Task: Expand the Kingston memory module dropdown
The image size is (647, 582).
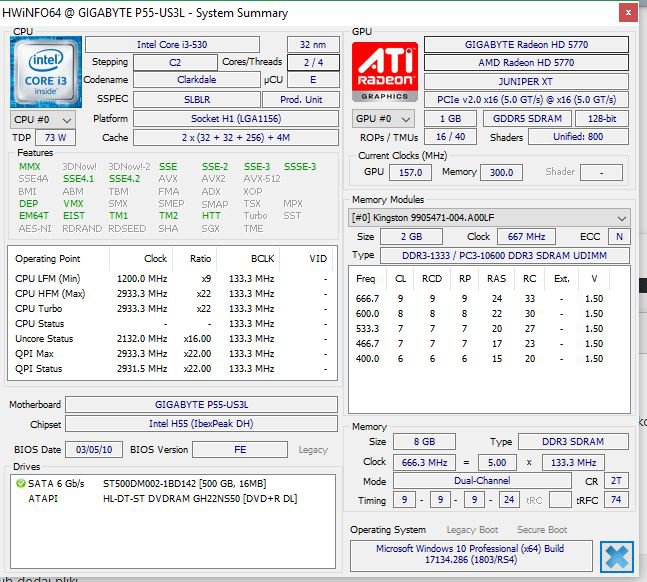Action: pos(489,218)
